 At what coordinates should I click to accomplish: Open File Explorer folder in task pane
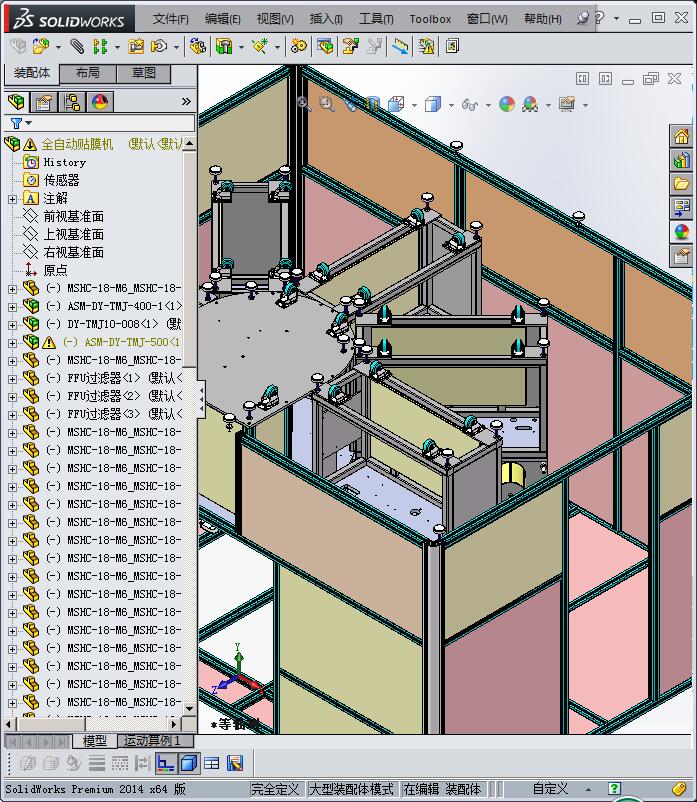click(681, 184)
